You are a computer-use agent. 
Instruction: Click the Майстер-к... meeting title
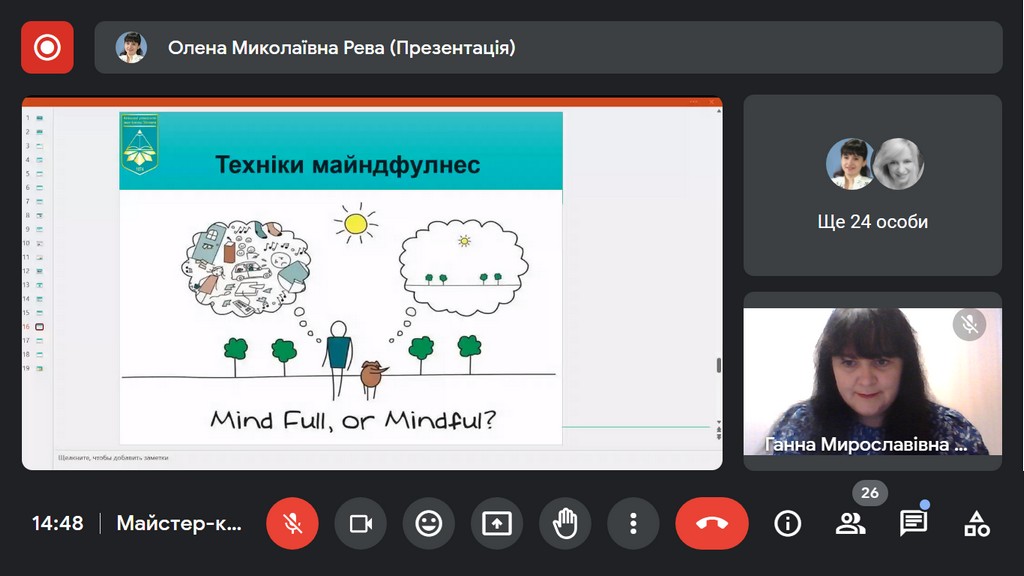tap(180, 523)
